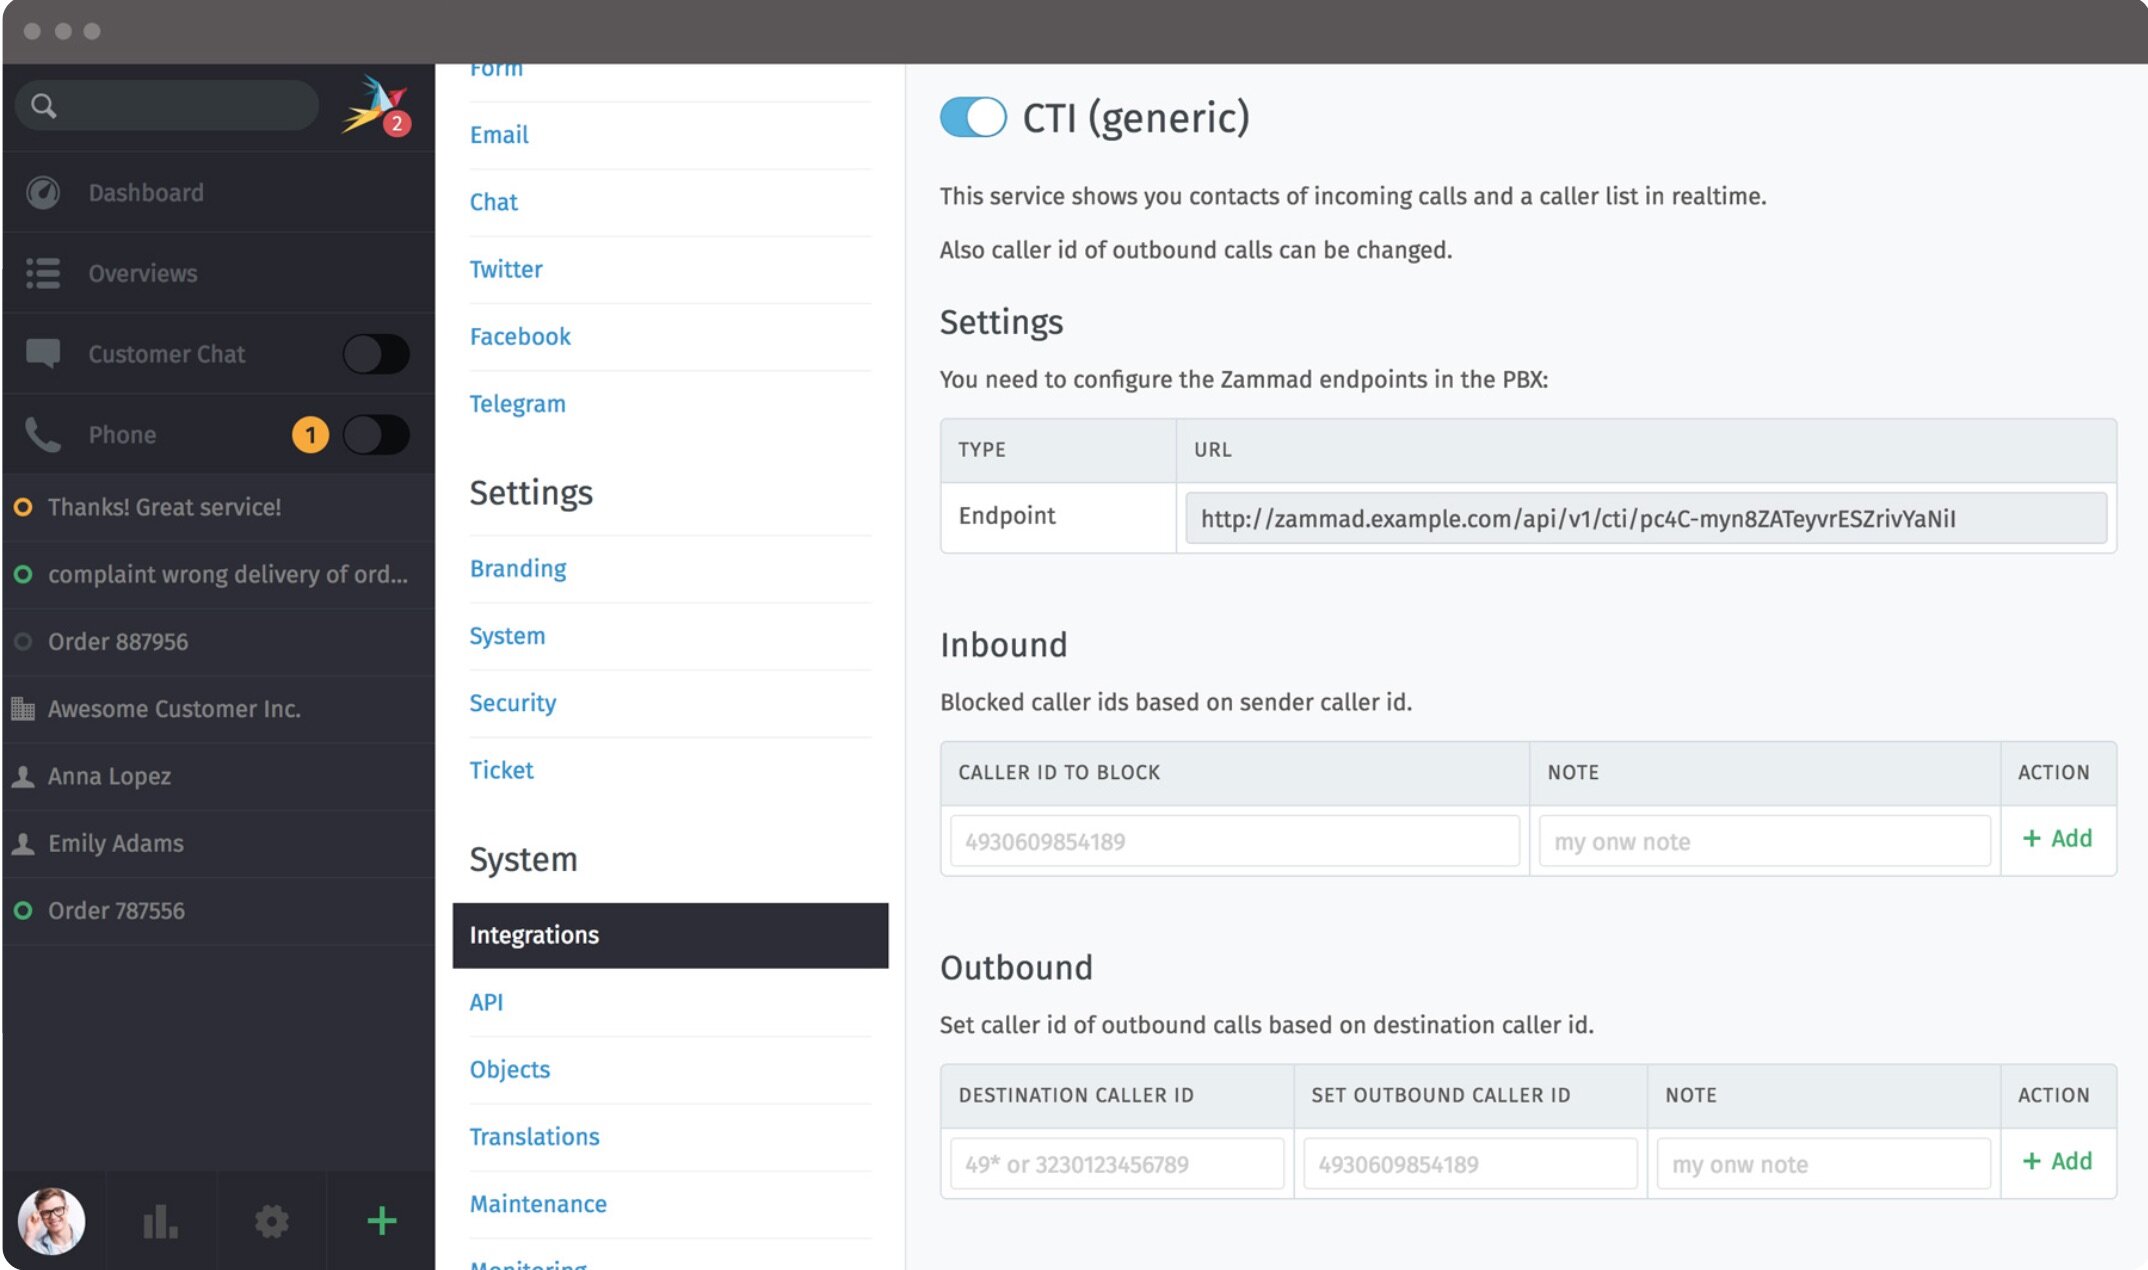The image size is (2148, 1270).
Task: Click the outbound destination caller ID field
Action: click(1115, 1163)
